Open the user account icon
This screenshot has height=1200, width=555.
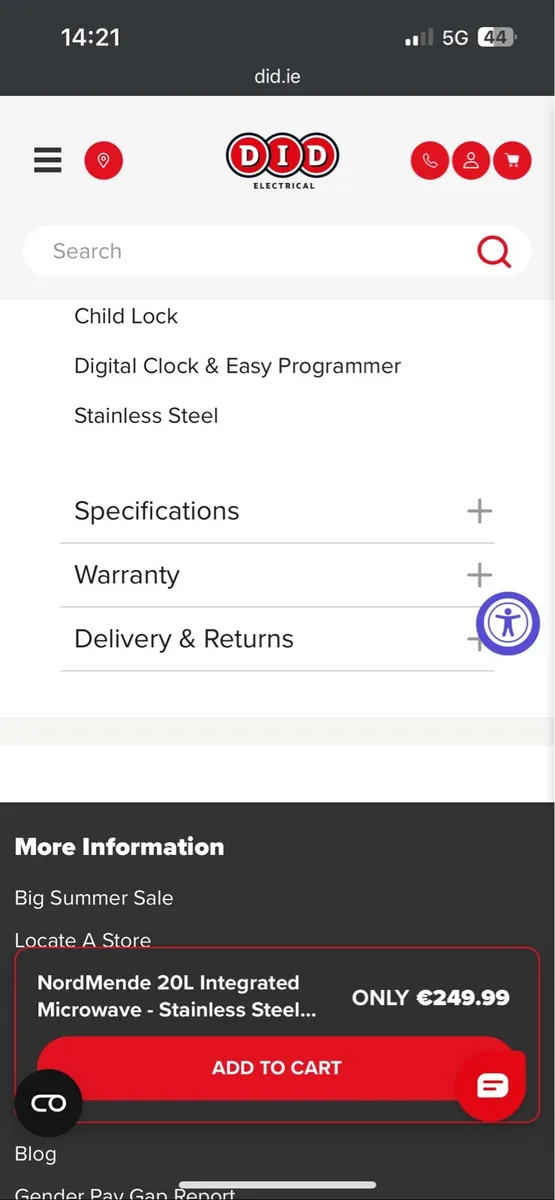(471, 160)
